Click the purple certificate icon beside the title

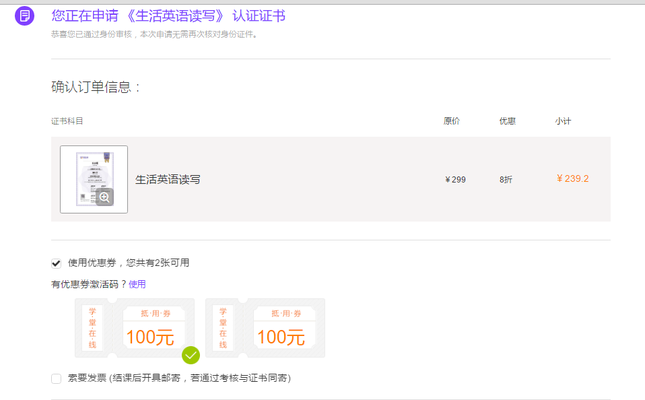click(x=25, y=17)
